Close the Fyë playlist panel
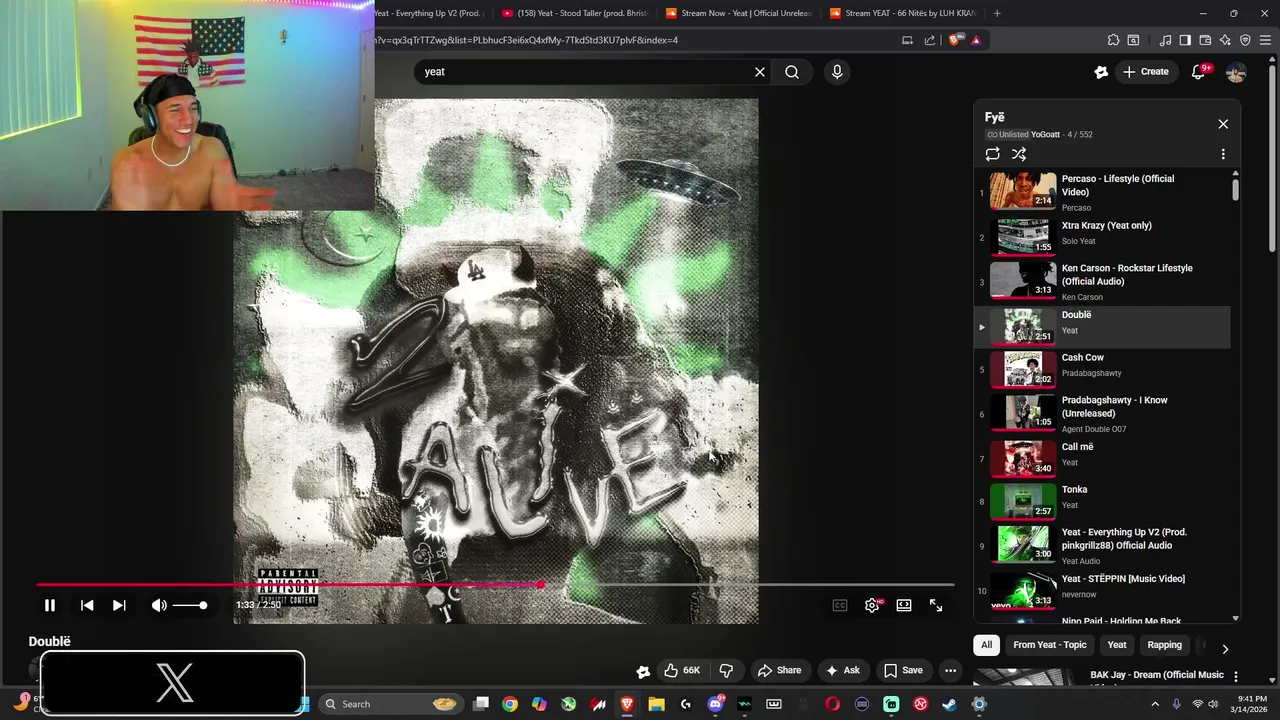Image resolution: width=1280 pixels, height=720 pixels. coord(1223,124)
